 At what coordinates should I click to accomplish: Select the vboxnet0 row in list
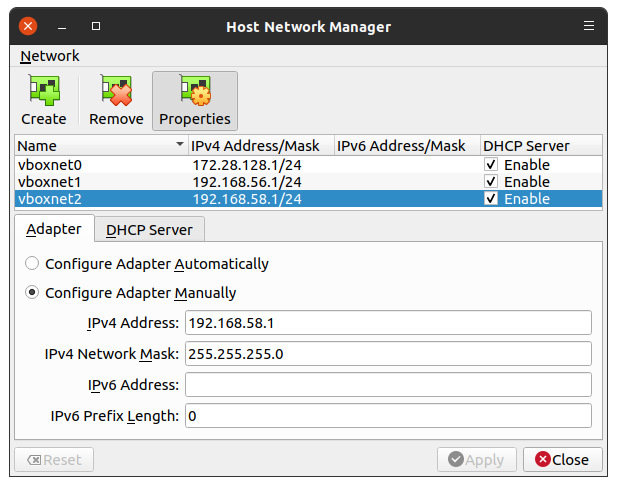(100, 164)
